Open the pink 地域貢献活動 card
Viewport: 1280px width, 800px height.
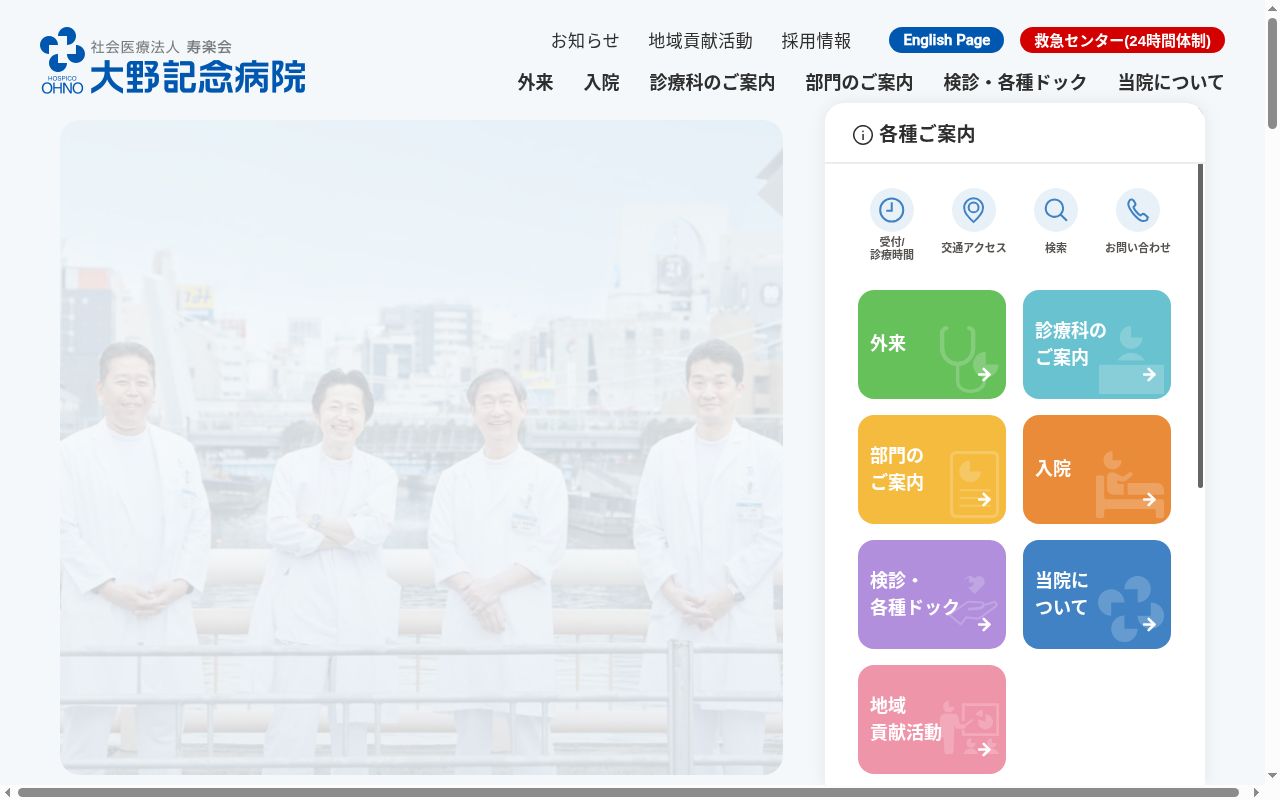pos(932,719)
